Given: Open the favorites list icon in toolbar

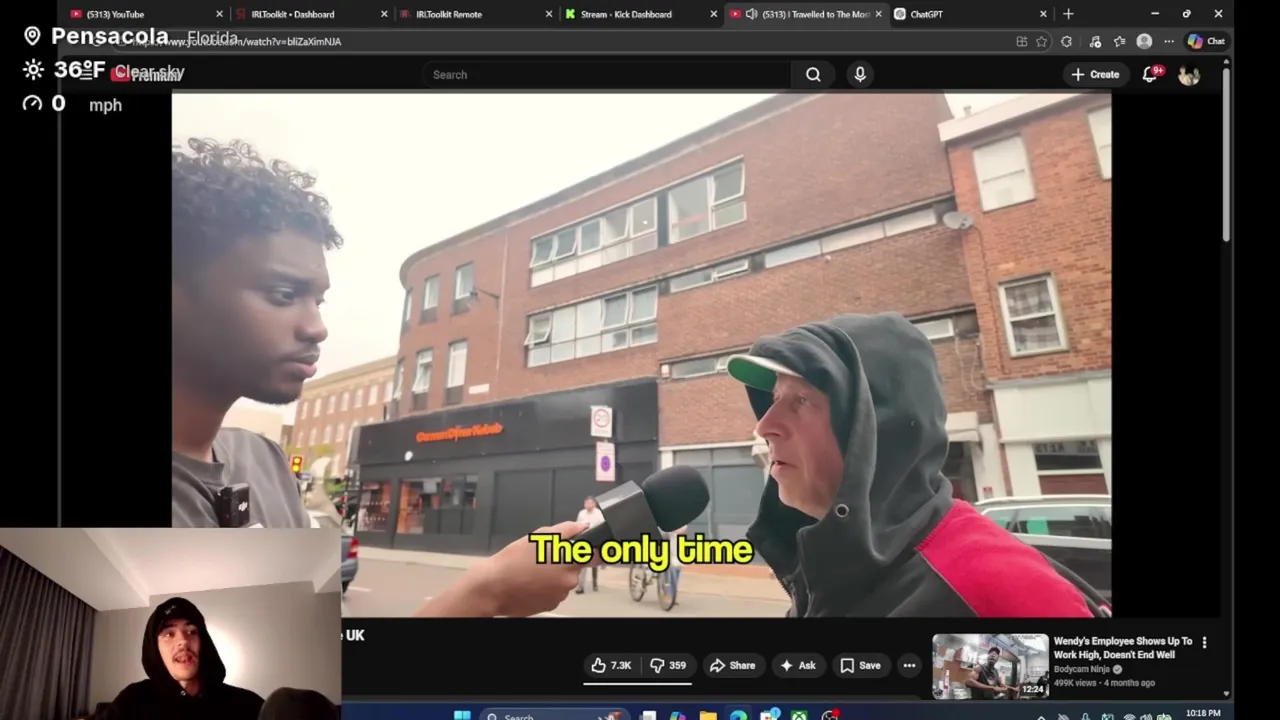Looking at the screenshot, I should pyautogui.click(x=1119, y=41).
